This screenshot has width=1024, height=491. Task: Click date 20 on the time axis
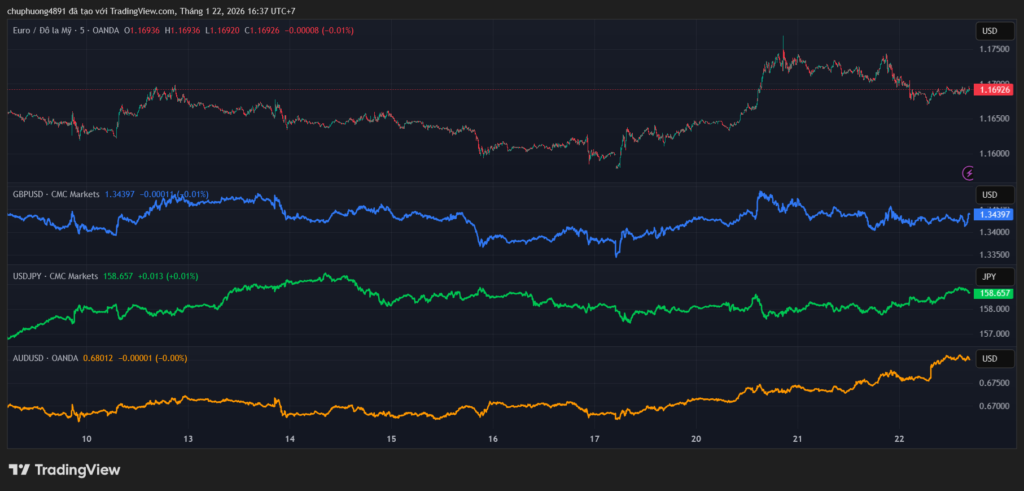coord(696,439)
